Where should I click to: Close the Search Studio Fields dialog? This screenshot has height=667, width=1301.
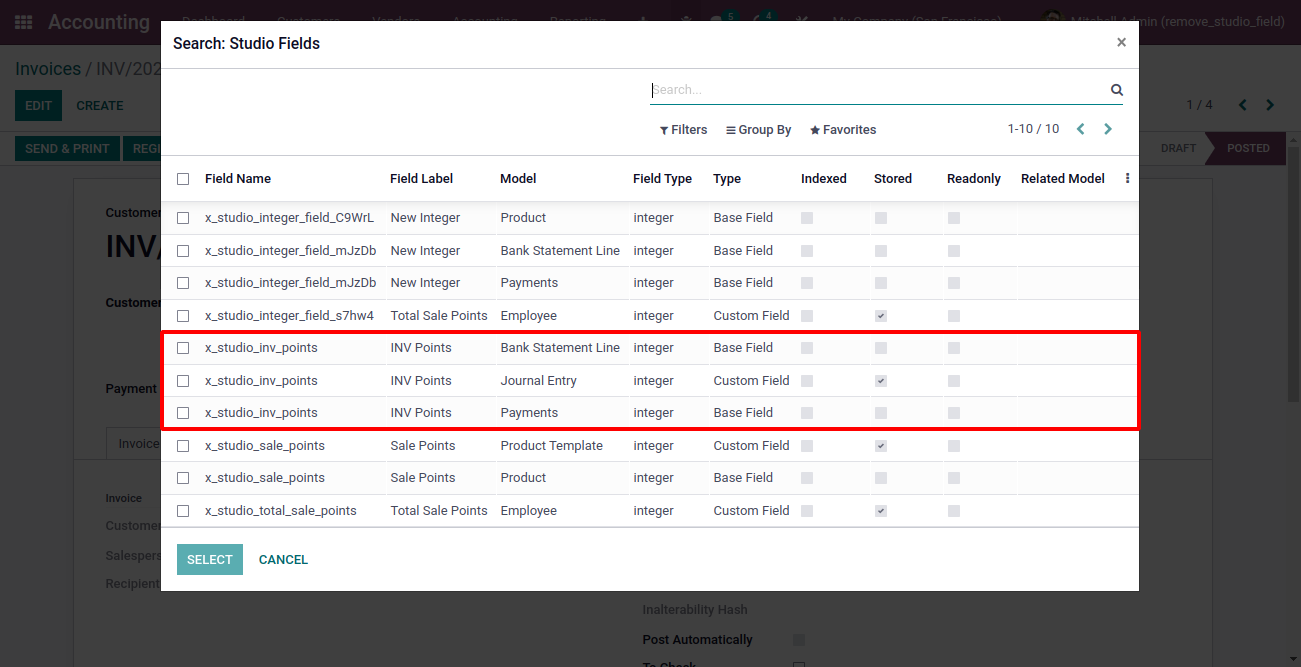click(1121, 42)
